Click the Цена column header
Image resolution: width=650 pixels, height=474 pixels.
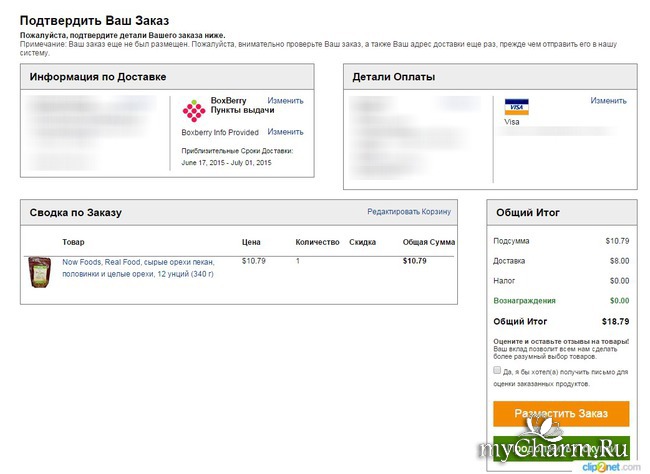pyautogui.click(x=252, y=242)
